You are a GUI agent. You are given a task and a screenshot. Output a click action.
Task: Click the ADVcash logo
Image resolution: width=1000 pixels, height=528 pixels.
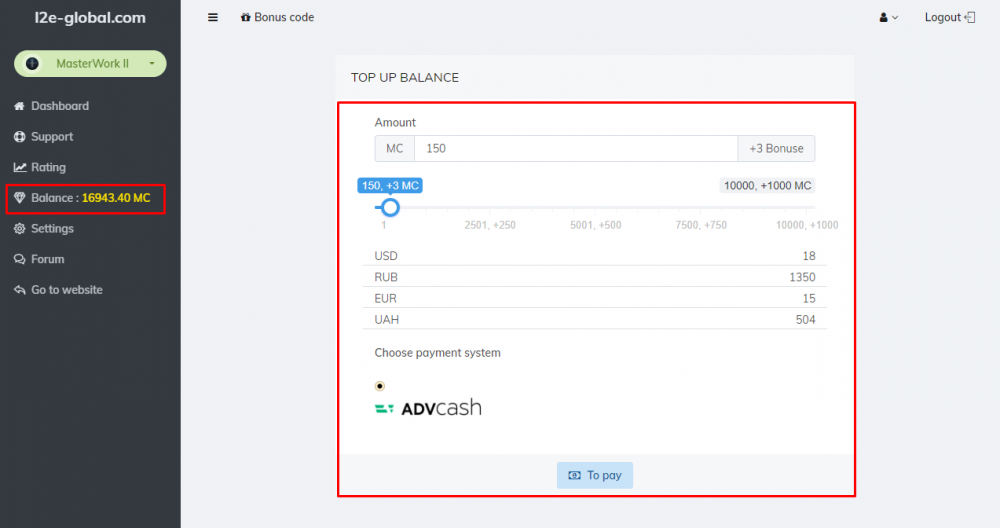point(428,408)
